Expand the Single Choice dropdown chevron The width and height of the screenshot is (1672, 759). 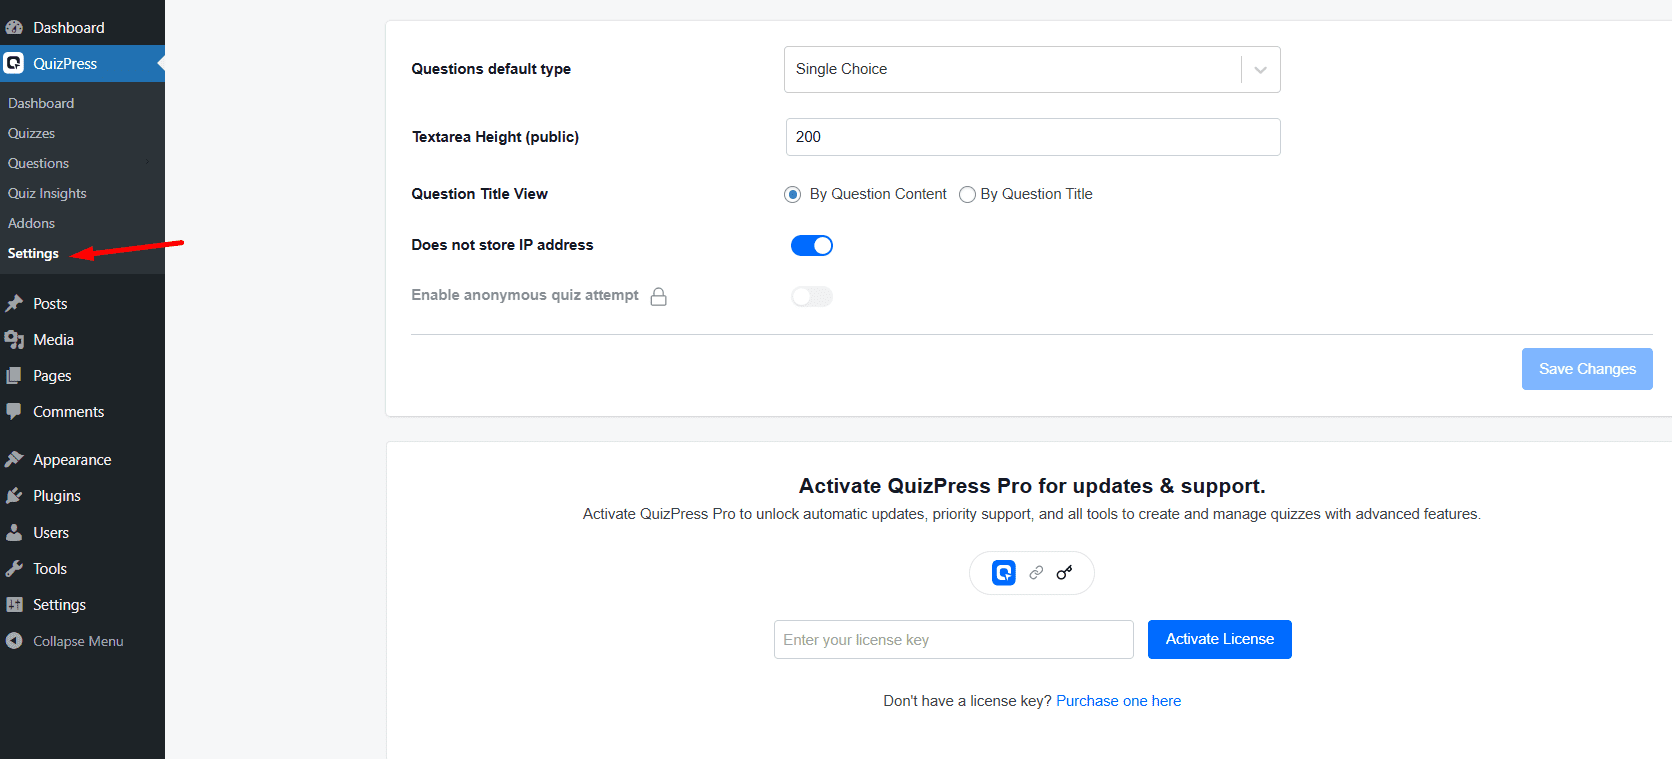pos(1260,69)
